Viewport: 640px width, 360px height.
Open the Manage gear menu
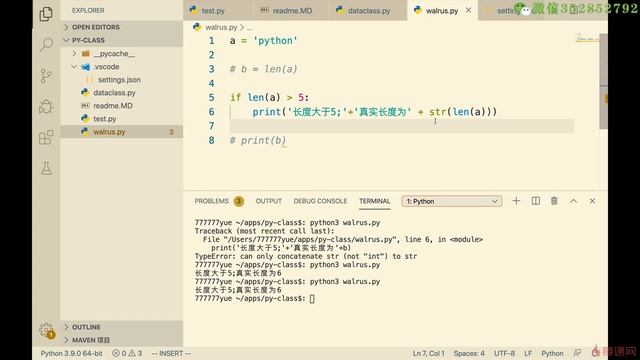pos(47,330)
